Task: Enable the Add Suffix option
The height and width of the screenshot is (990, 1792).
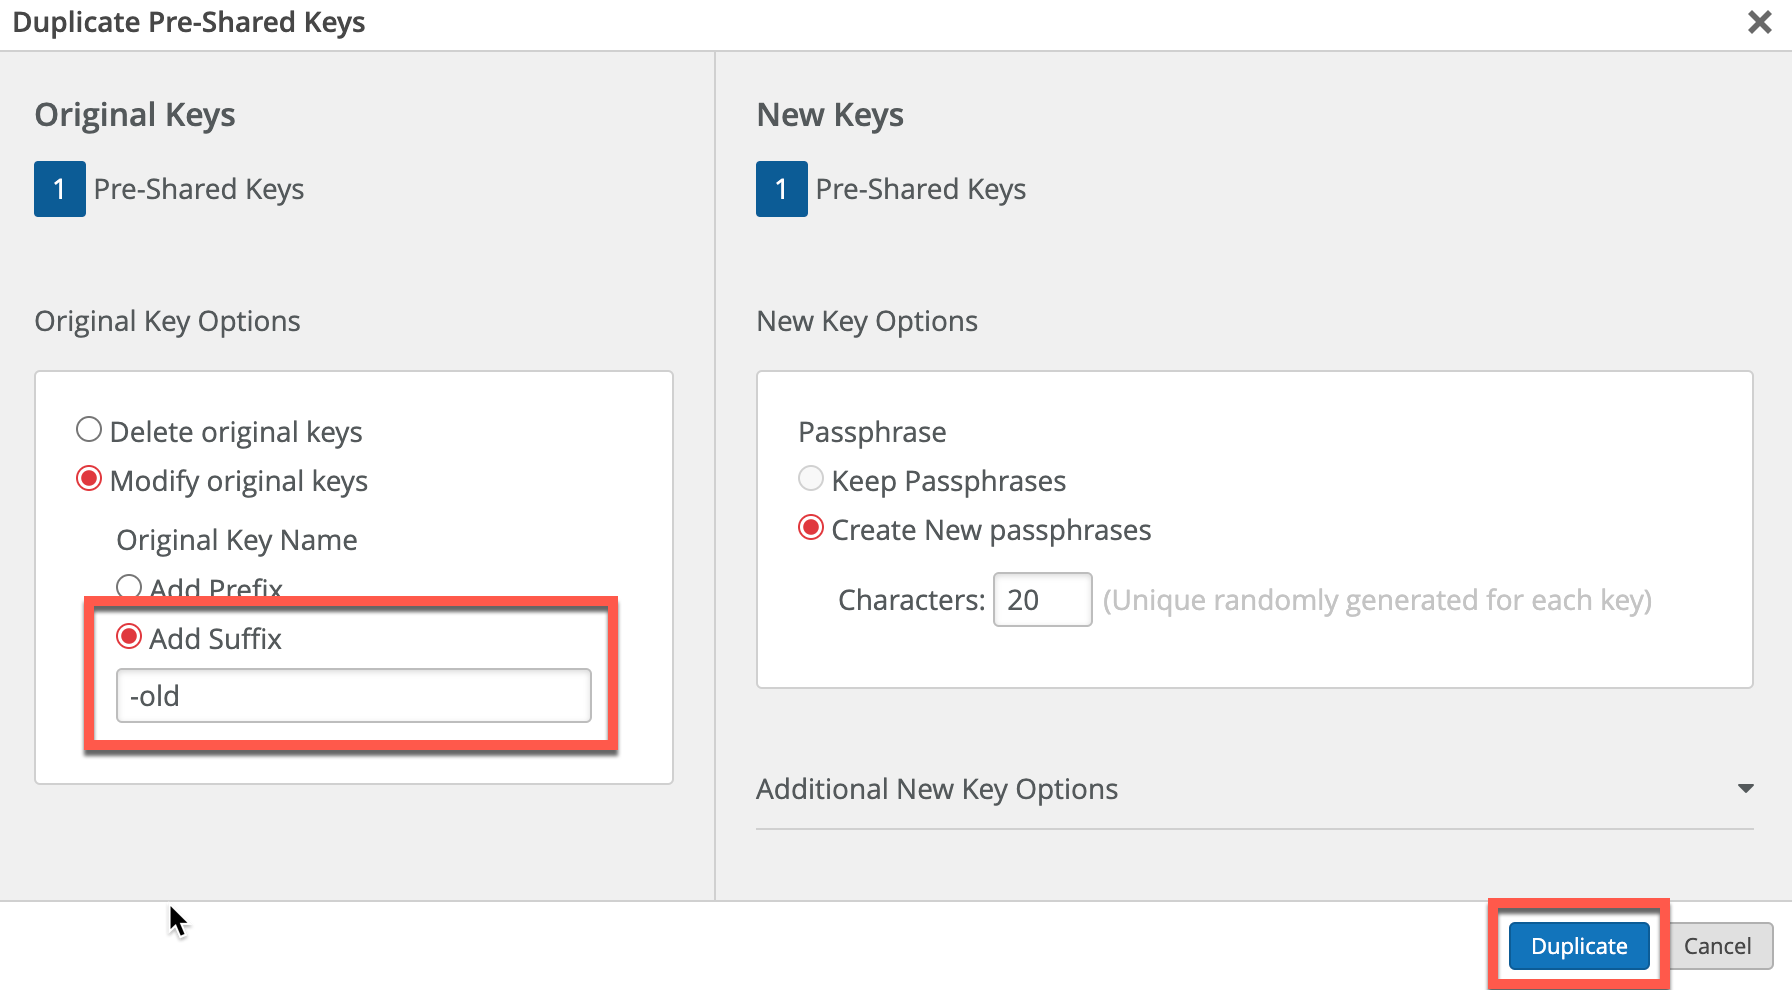Action: point(129,636)
